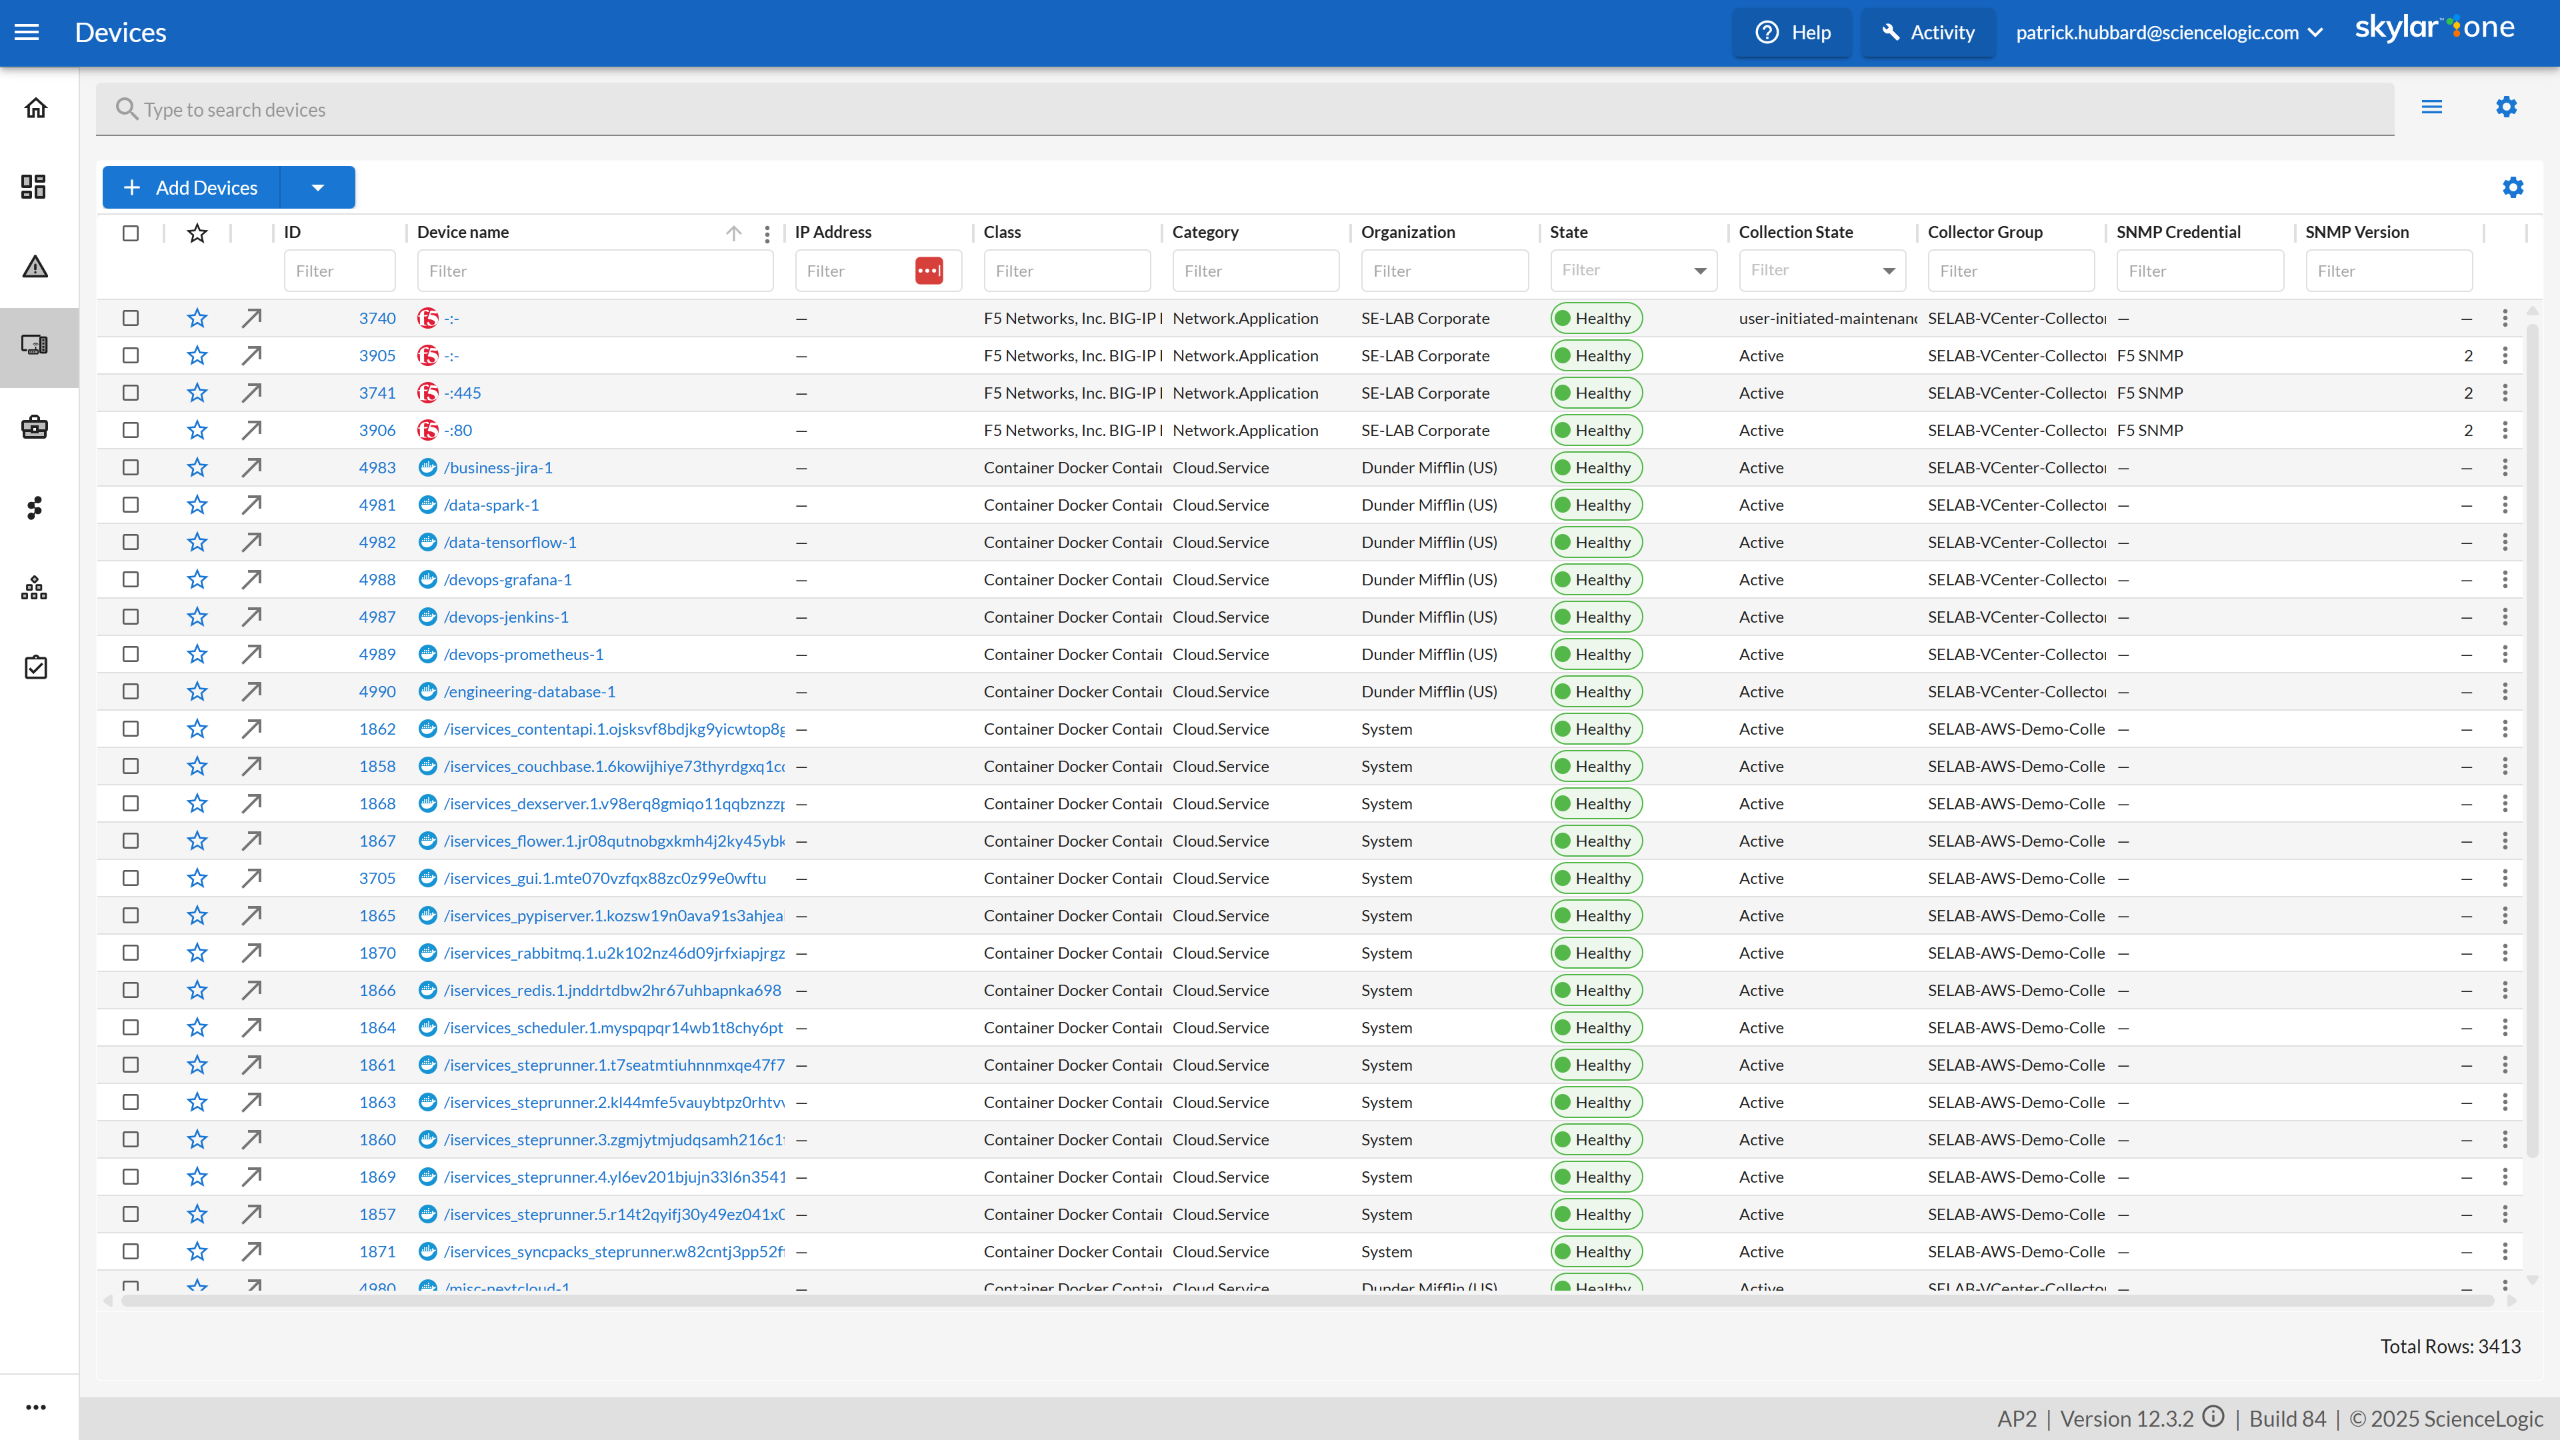Open the /devops-grafana-1 device link
Image resolution: width=2560 pixels, height=1440 pixels.
[x=508, y=580]
